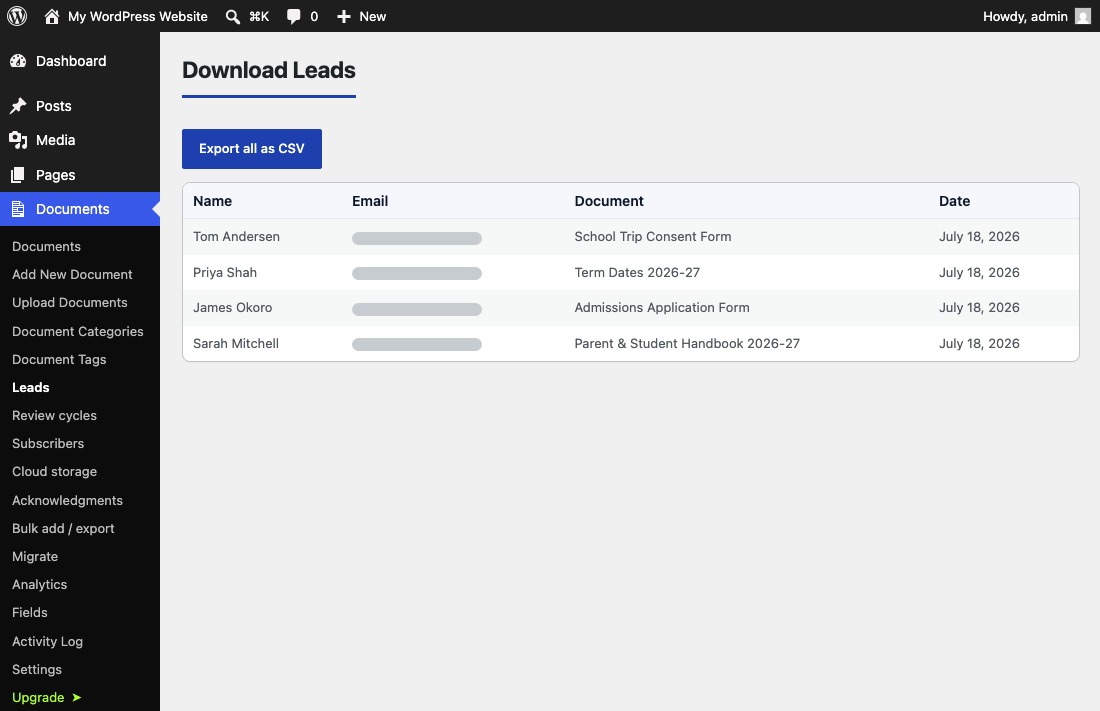The image size is (1100, 711).
Task: Open Acknowledgments submenu item
Action: [67, 500]
